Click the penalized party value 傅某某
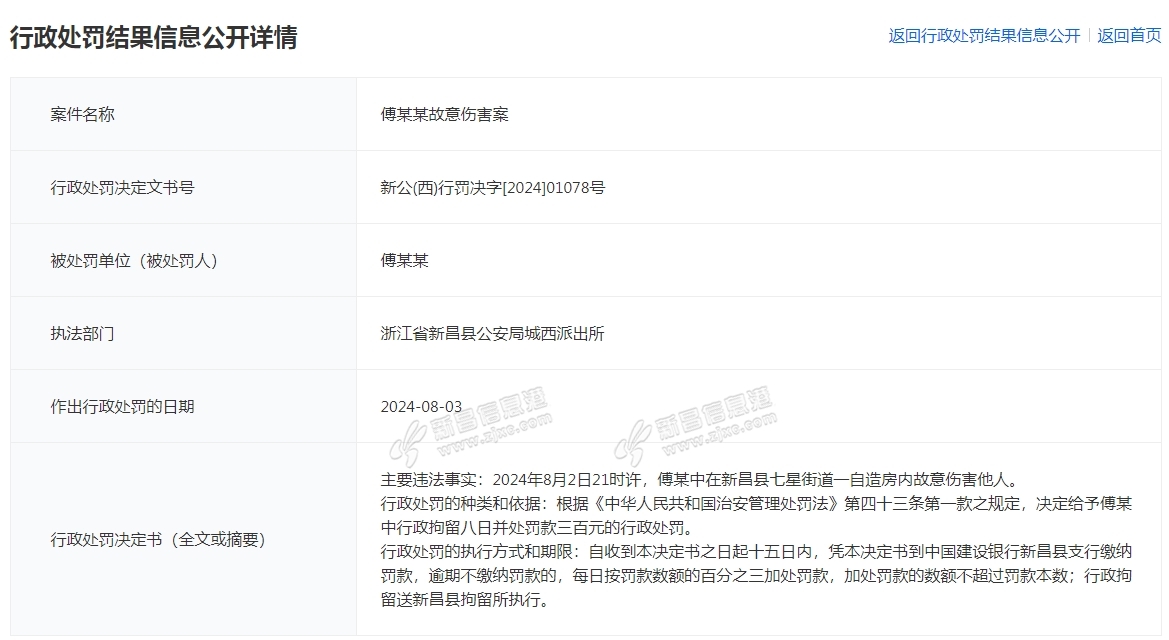 pyautogui.click(x=405, y=260)
